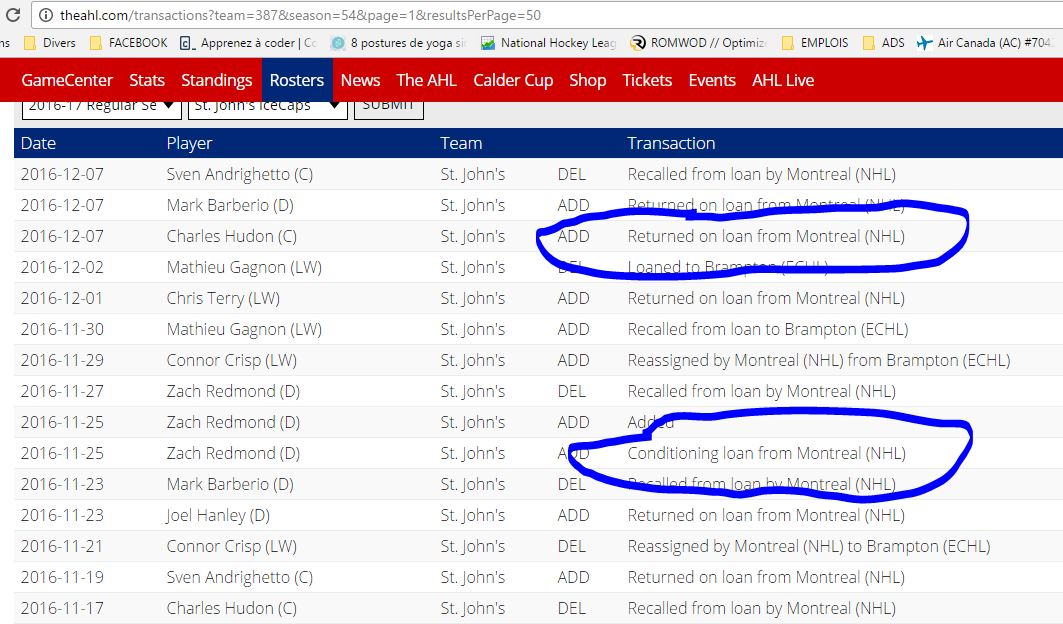Image resolution: width=1063 pixels, height=624 pixels.
Task: Click the date 2016-11-19
Action: tap(62, 577)
